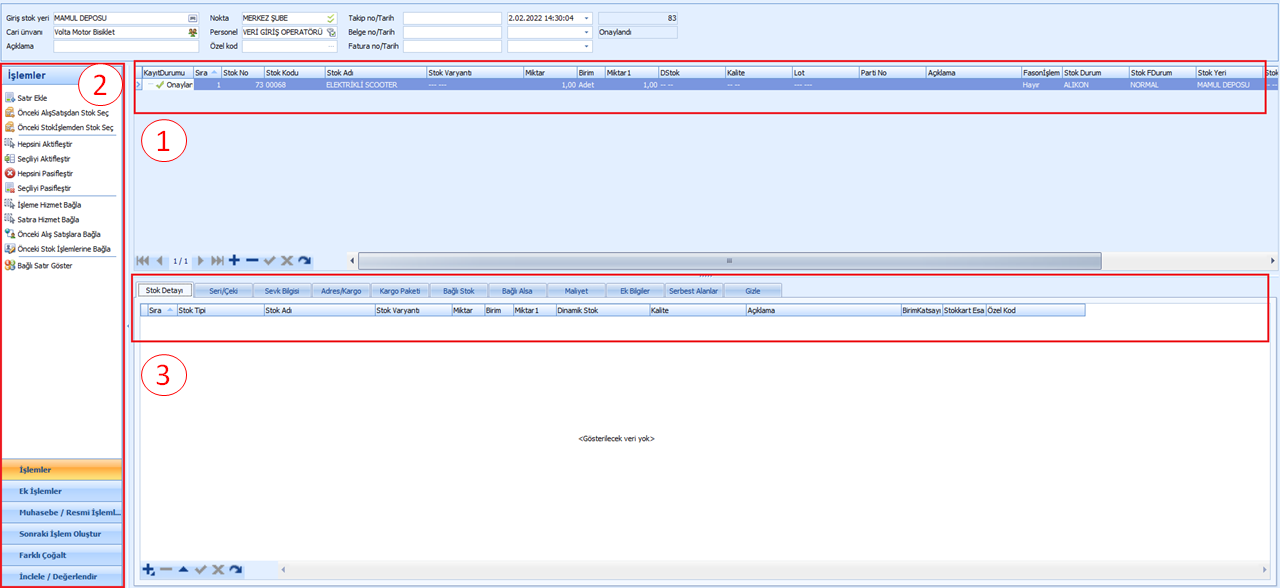1280x588 pixels.
Task: Click Önceki Stok İşlemlerine Bağla
Action: 58,249
